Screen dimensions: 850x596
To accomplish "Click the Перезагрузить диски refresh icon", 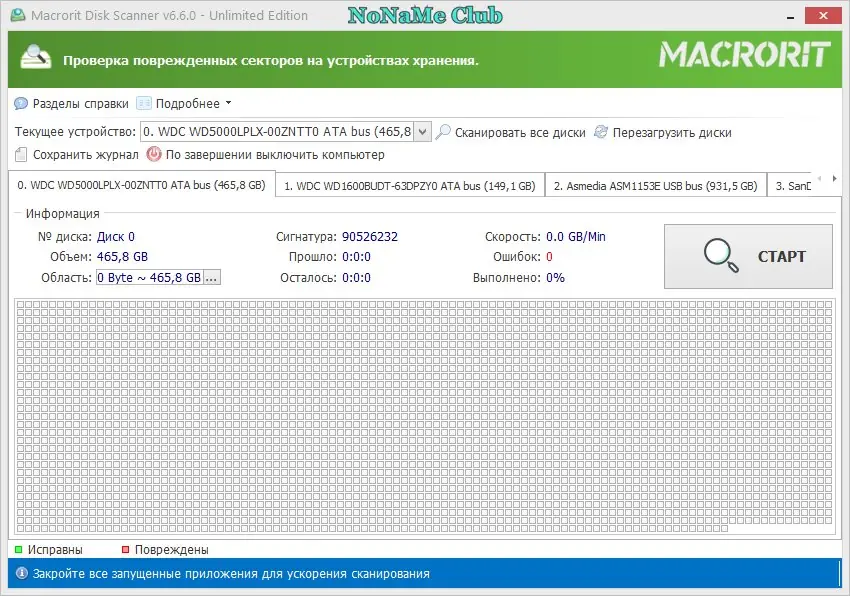I will (600, 131).
